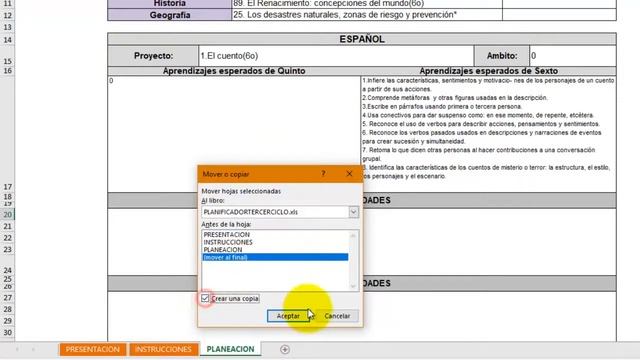This screenshot has width=640, height=360.
Task: Select PRESENTACION in sheet list
Action: click(227, 235)
